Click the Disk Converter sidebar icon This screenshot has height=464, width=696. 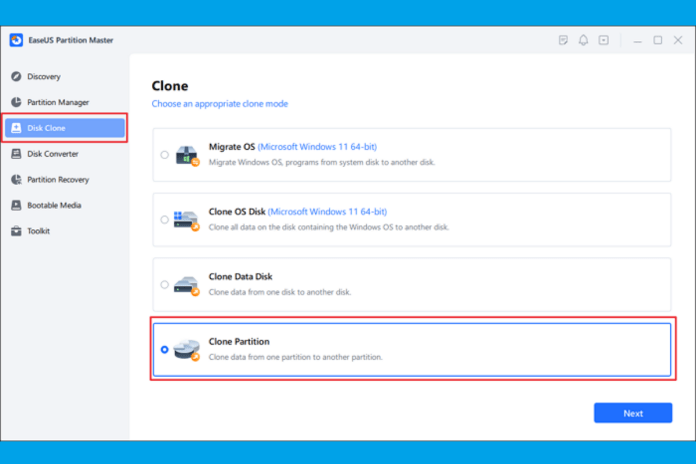click(17, 154)
